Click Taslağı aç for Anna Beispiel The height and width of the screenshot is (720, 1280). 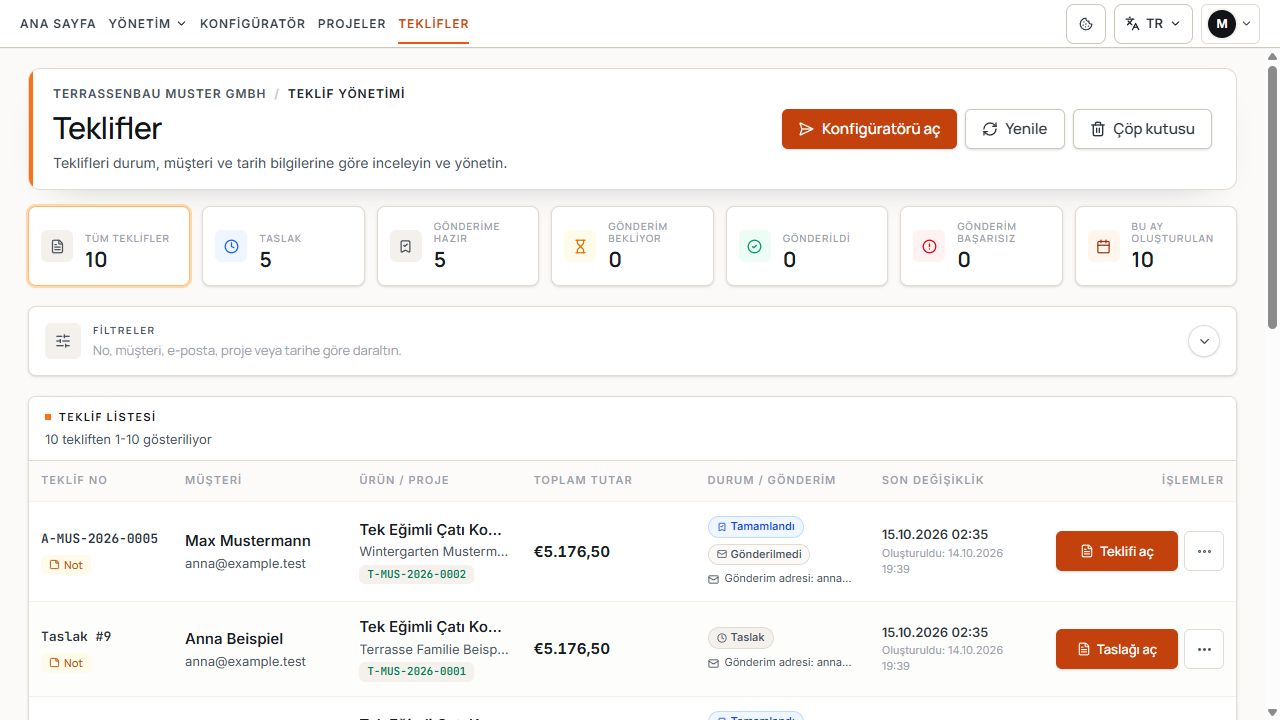tap(1117, 649)
